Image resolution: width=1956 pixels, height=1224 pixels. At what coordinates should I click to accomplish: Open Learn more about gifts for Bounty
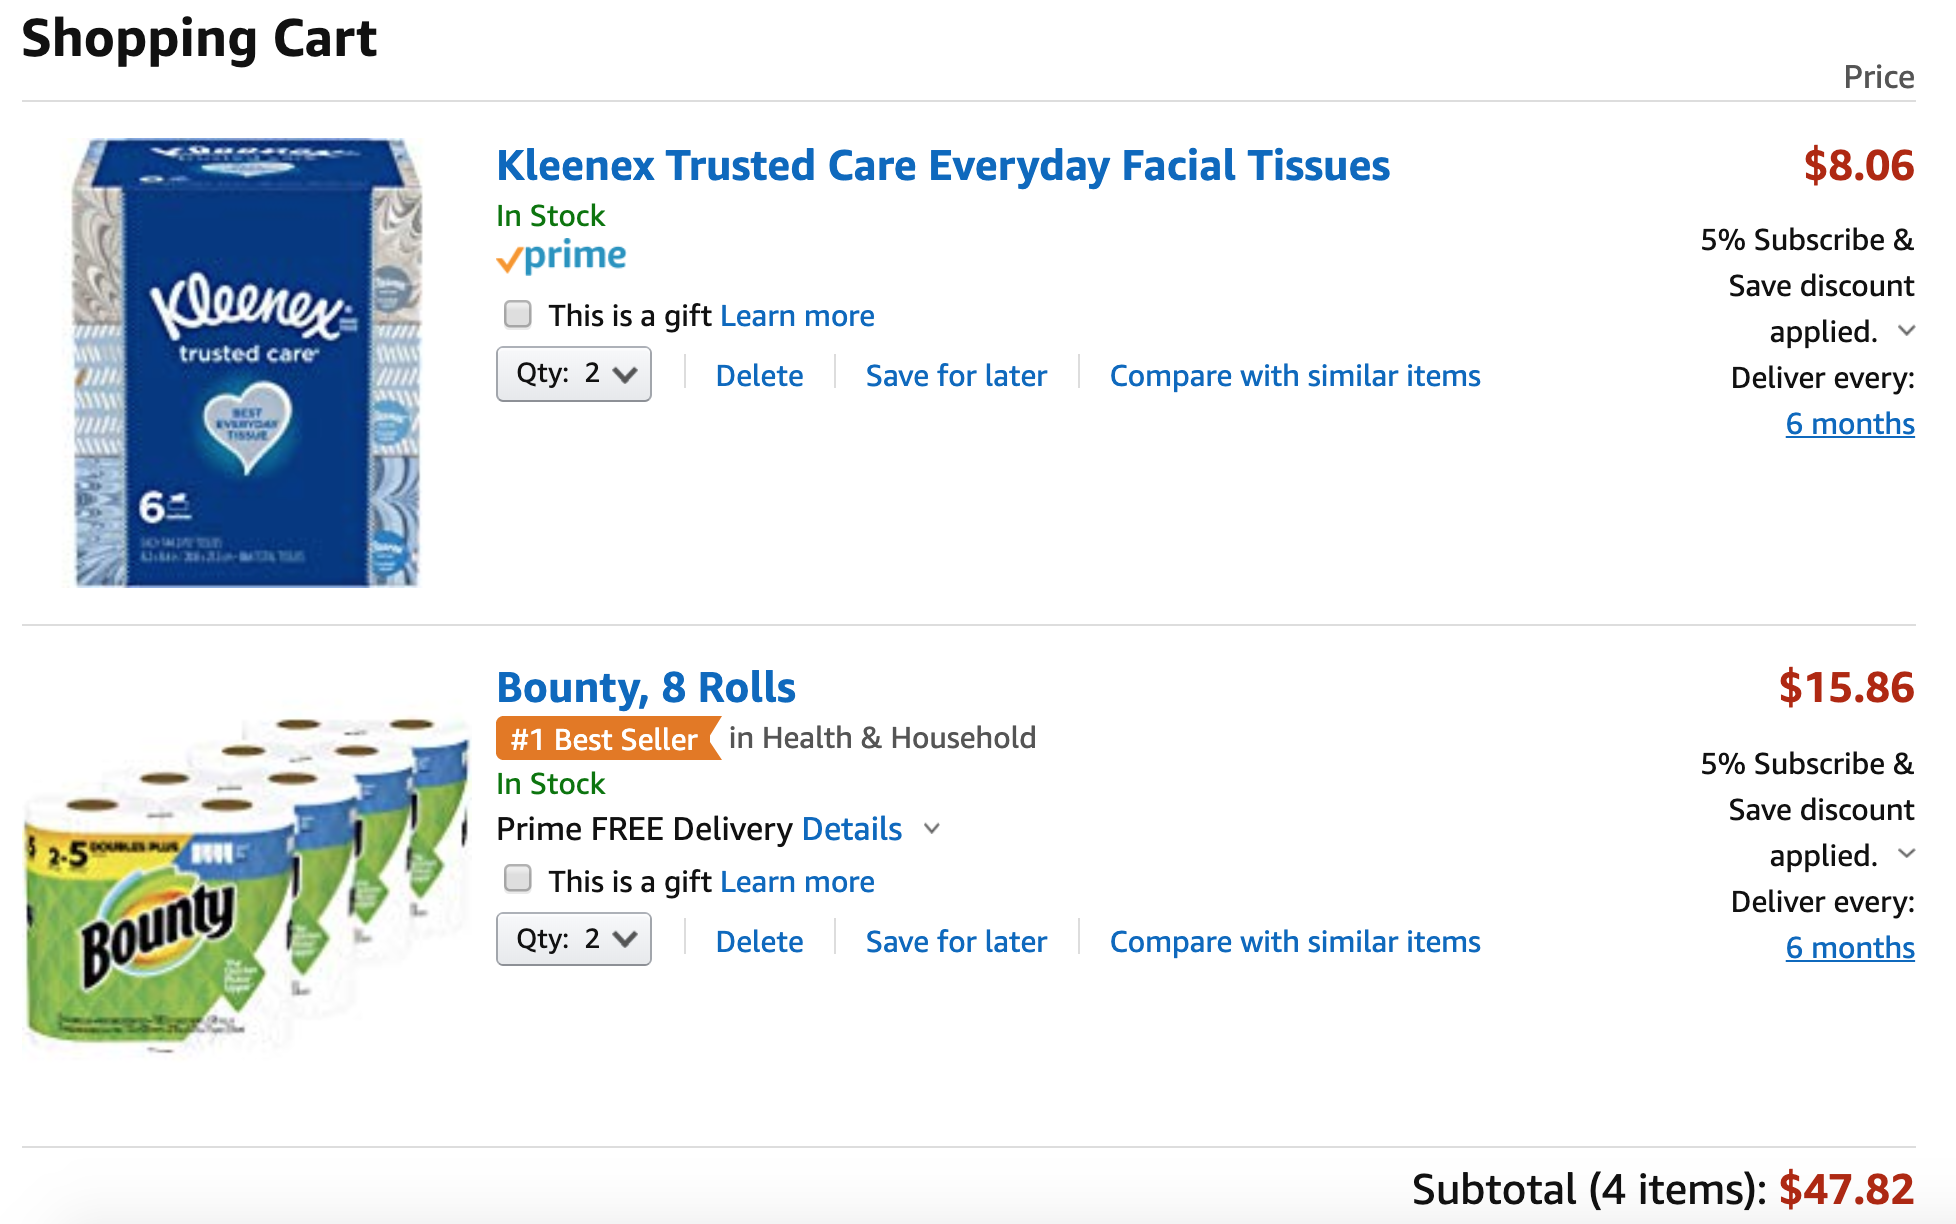(797, 882)
